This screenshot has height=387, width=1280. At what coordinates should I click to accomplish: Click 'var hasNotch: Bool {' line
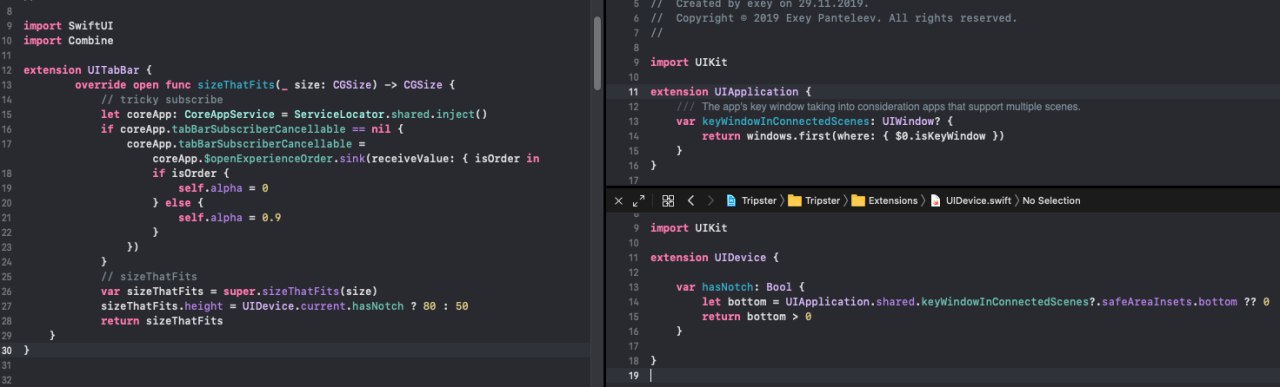[x=741, y=287]
